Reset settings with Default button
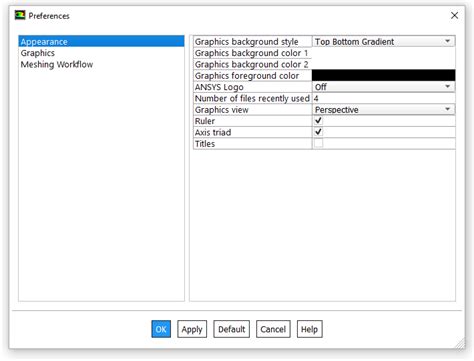Screen dimensions: 474x361 pos(232,329)
